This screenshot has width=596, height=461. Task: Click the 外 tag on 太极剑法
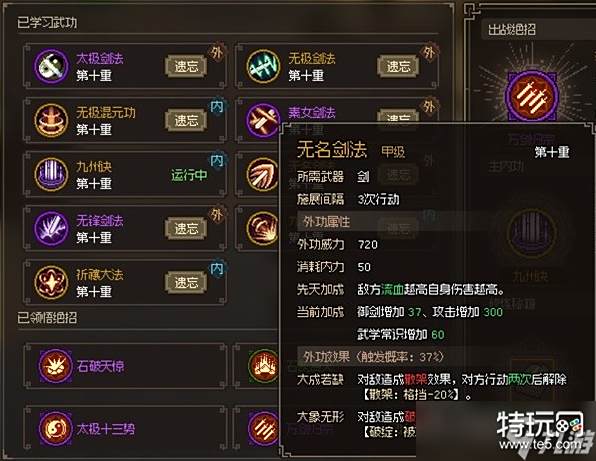click(x=217, y=53)
